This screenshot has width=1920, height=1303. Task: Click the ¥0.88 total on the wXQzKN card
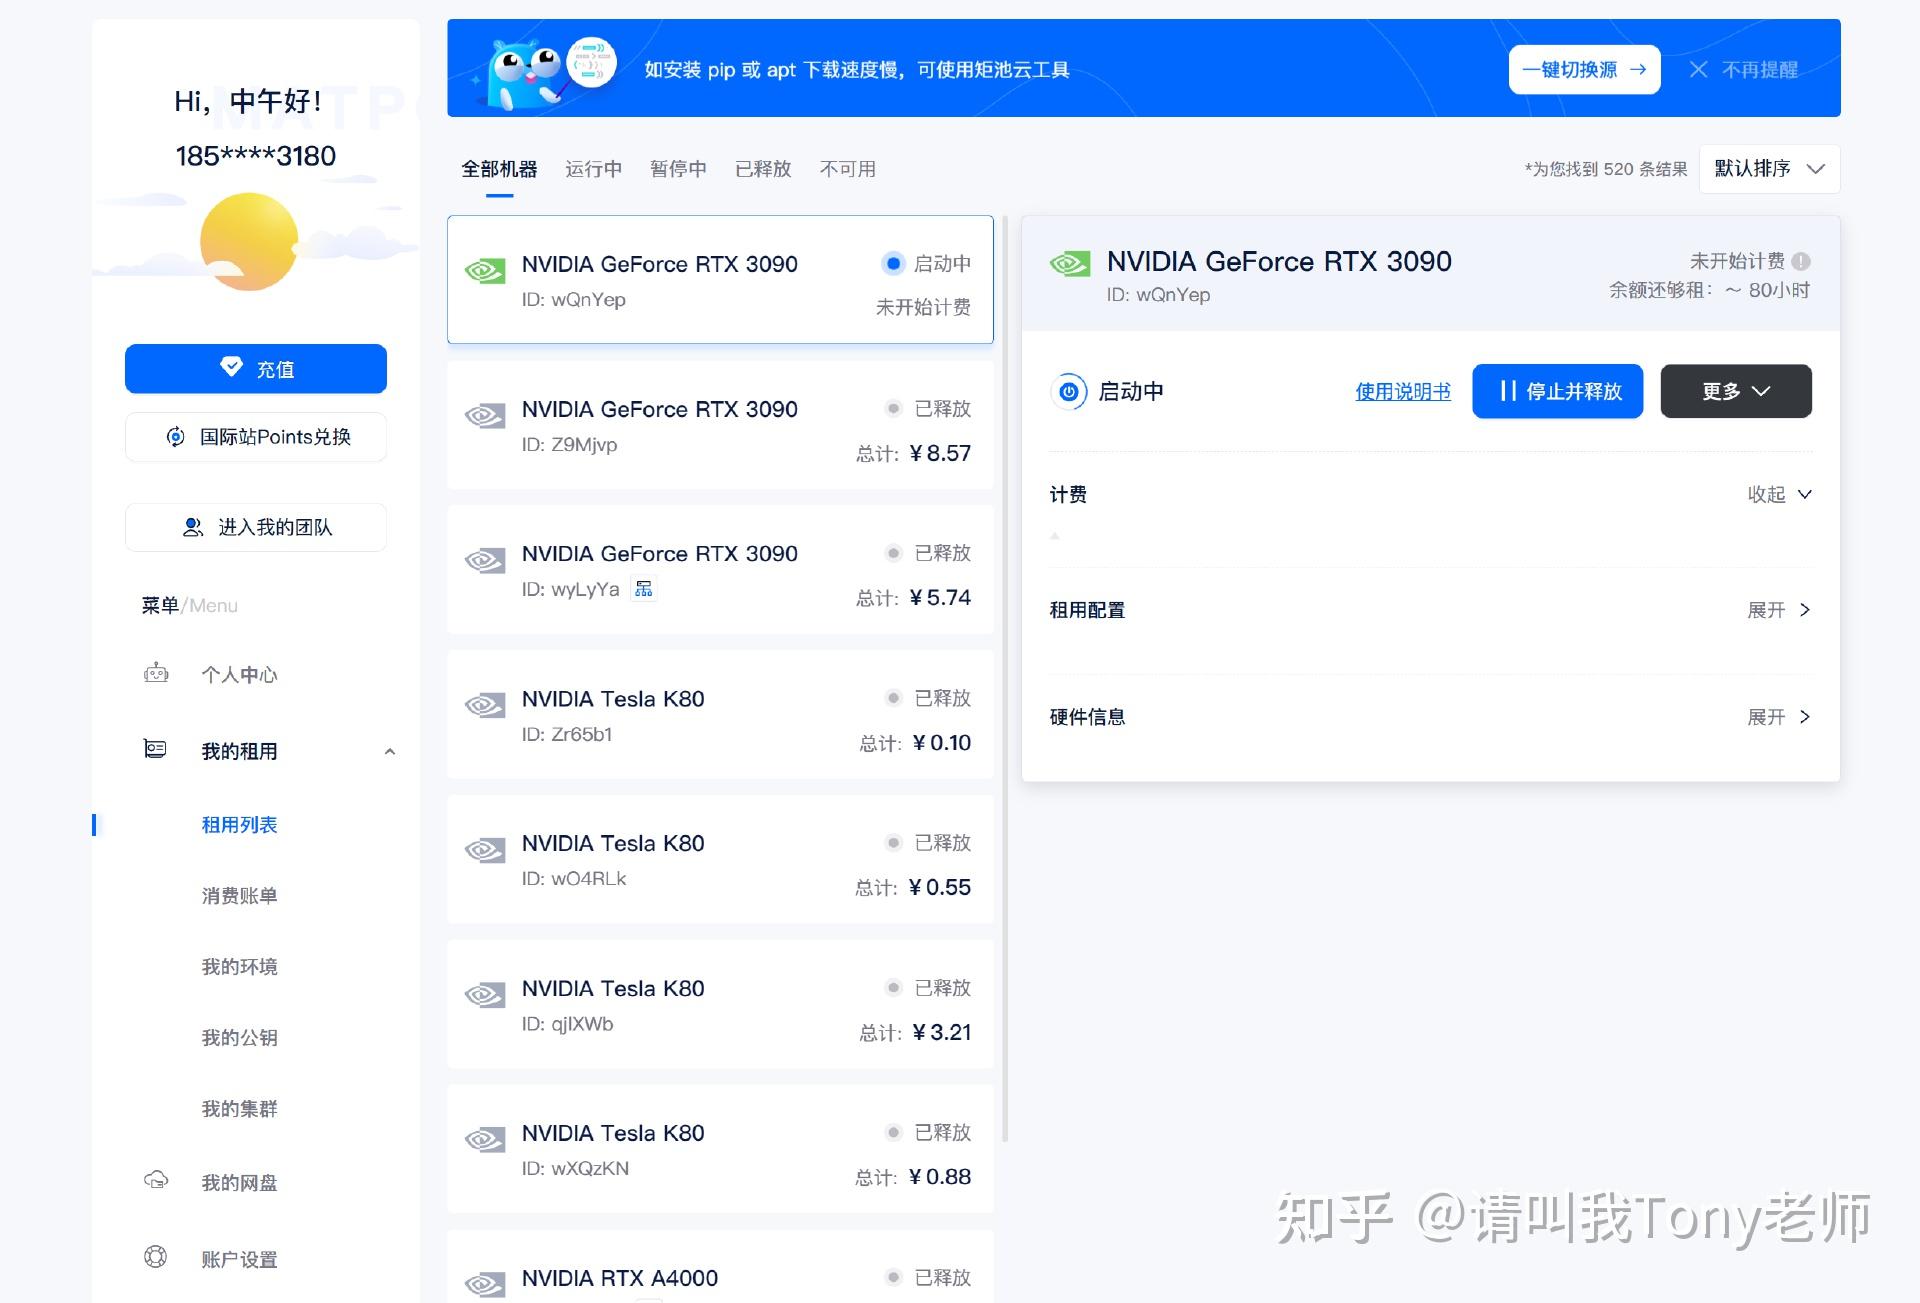click(x=940, y=1178)
